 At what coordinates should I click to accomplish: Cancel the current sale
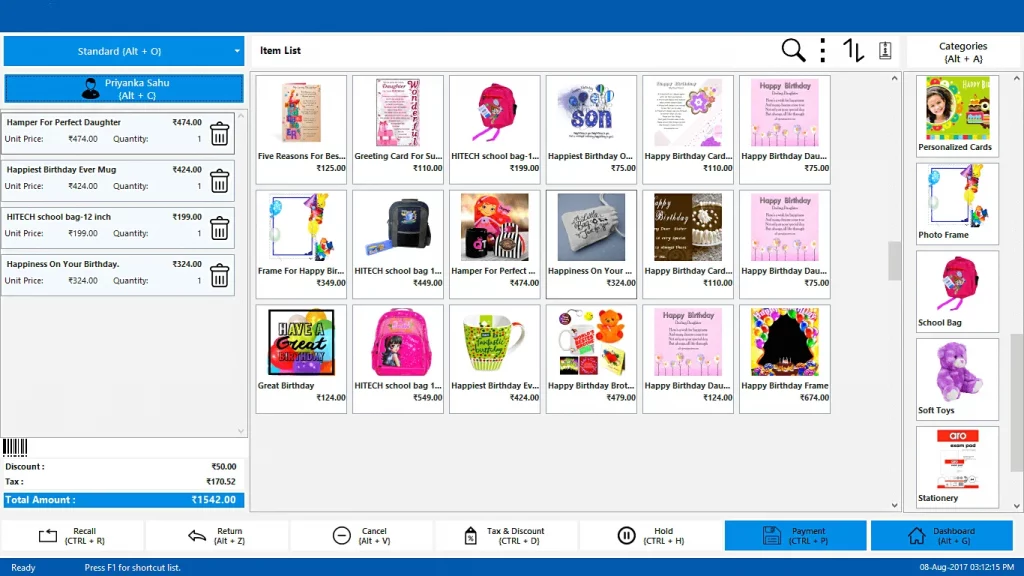(x=361, y=536)
